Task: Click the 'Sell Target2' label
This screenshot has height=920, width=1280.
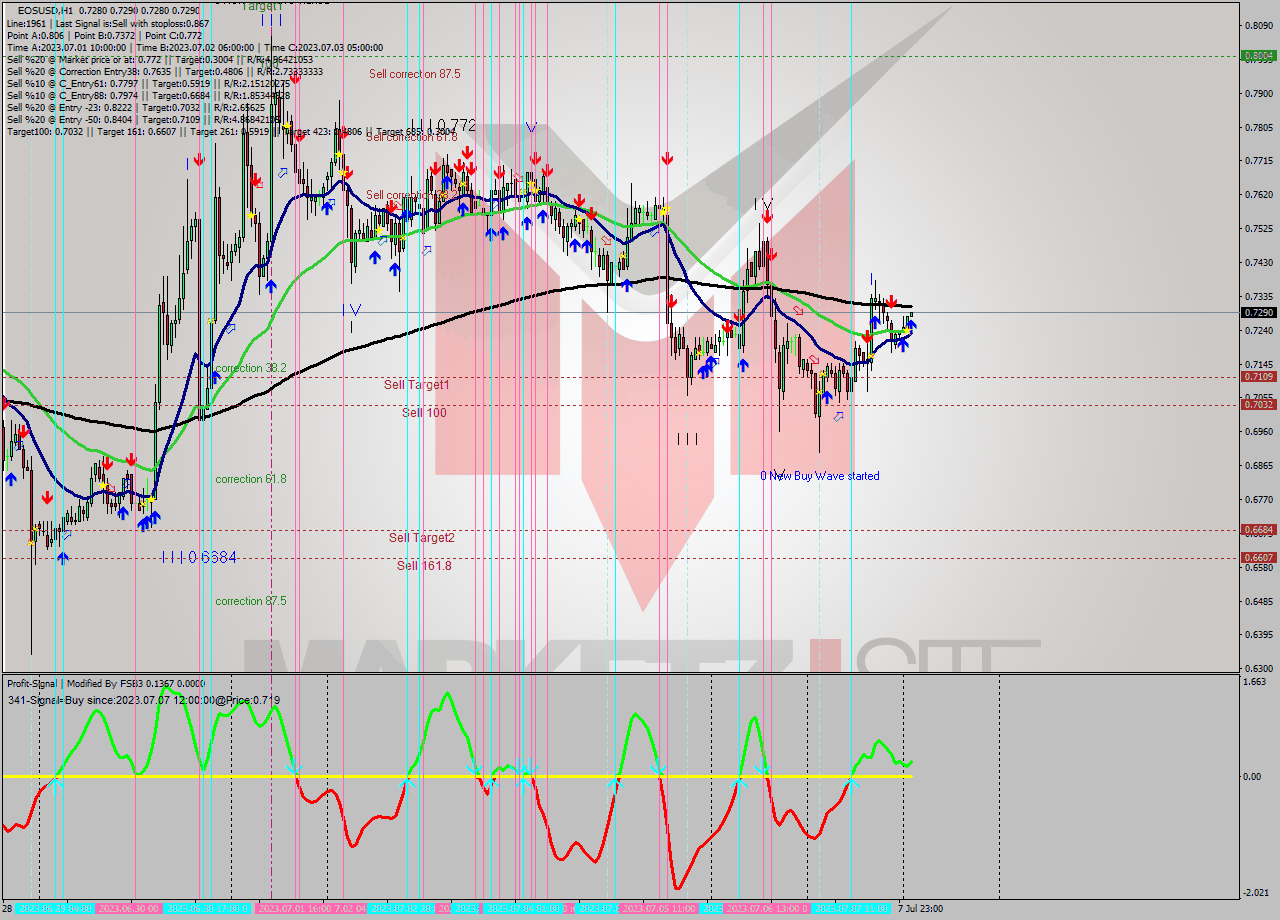Action: [422, 538]
